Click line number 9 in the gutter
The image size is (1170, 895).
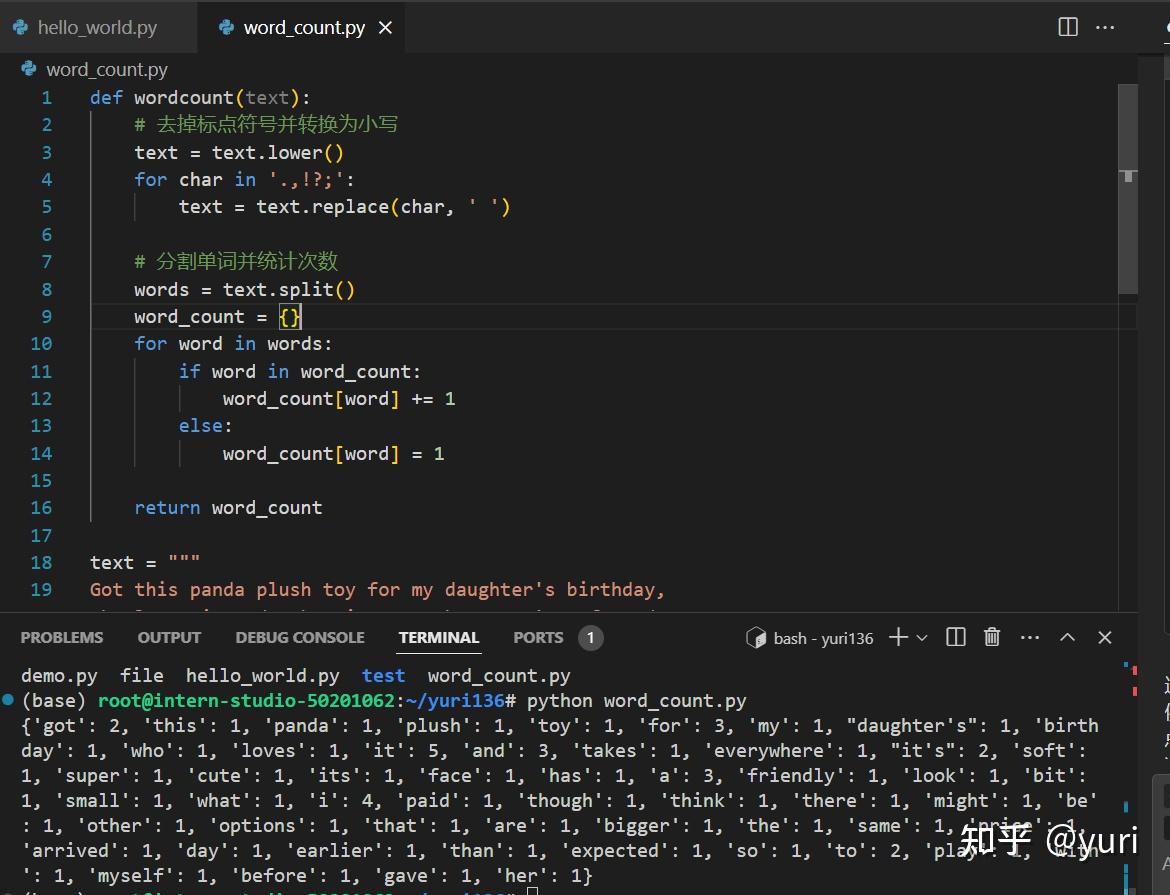point(46,316)
